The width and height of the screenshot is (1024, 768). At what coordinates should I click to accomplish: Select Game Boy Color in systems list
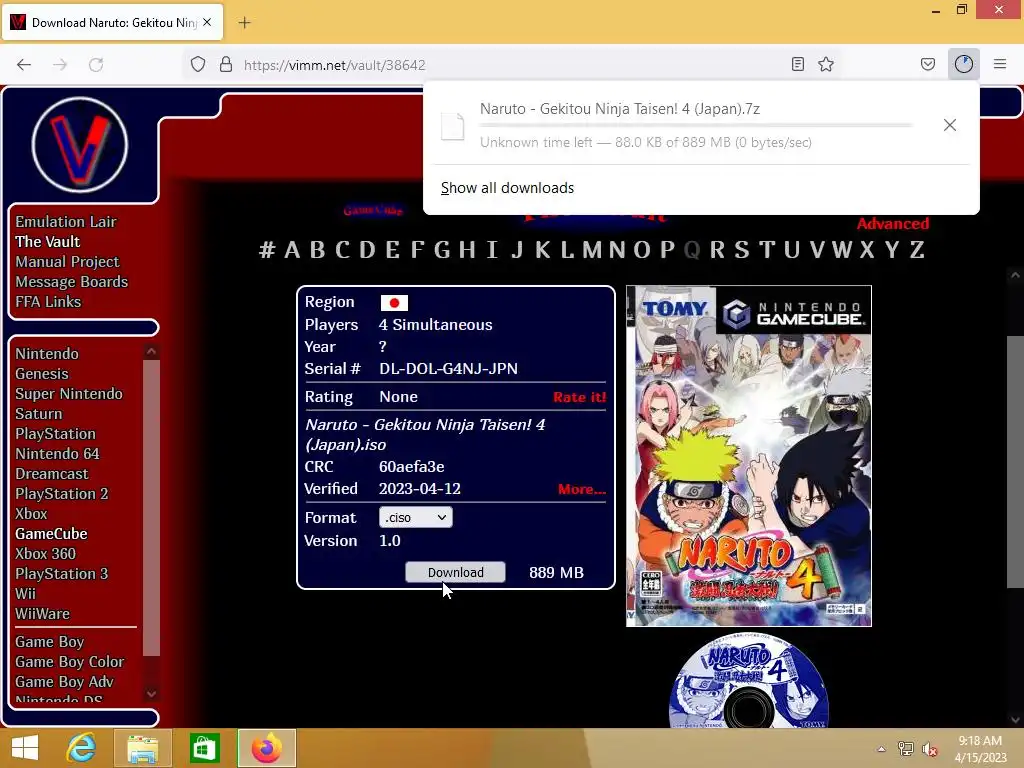tap(69, 662)
